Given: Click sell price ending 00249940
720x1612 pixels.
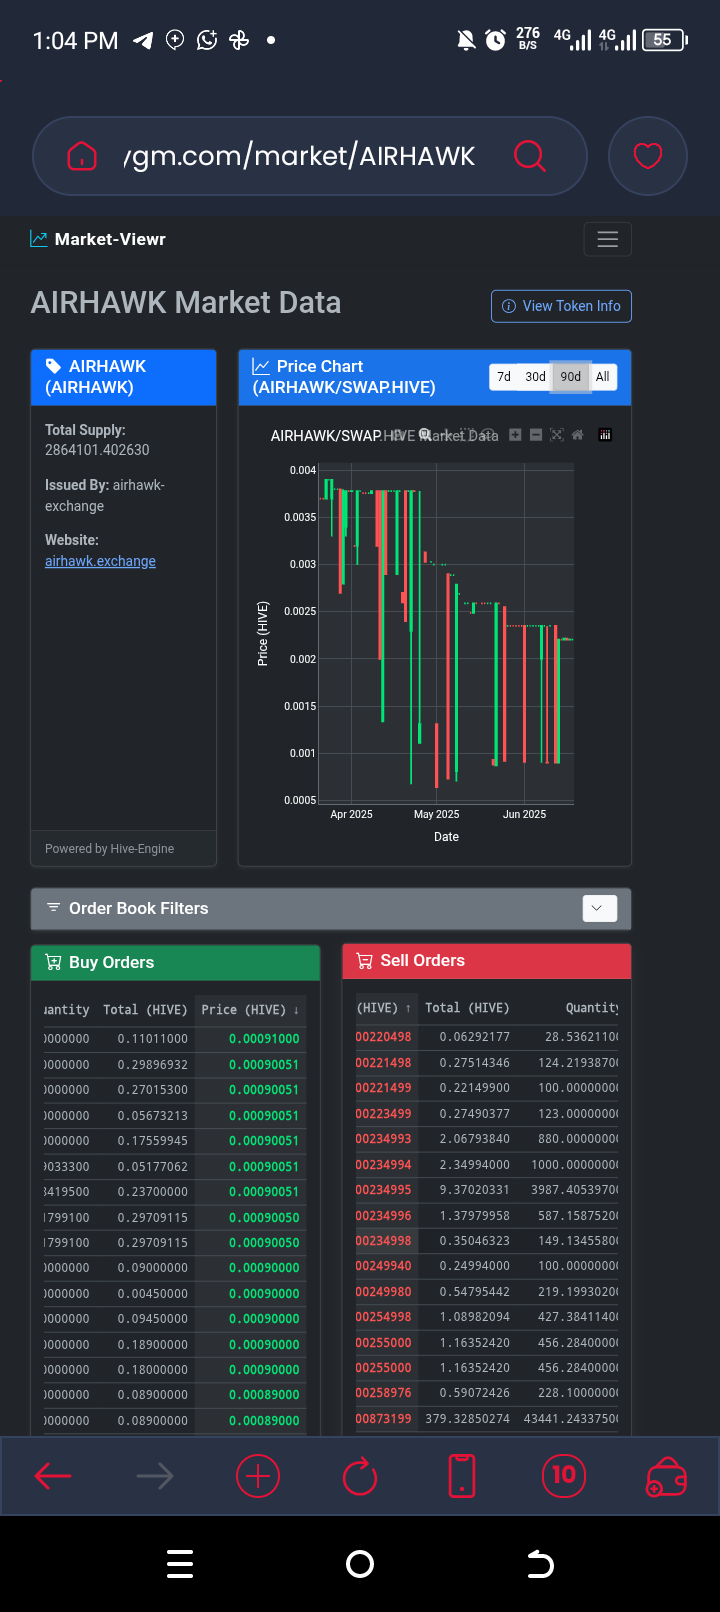Looking at the screenshot, I should point(384,1266).
